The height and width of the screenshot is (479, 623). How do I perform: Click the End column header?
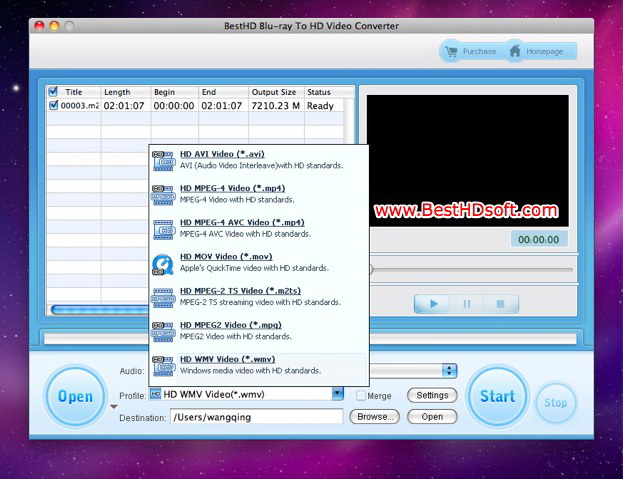224,92
